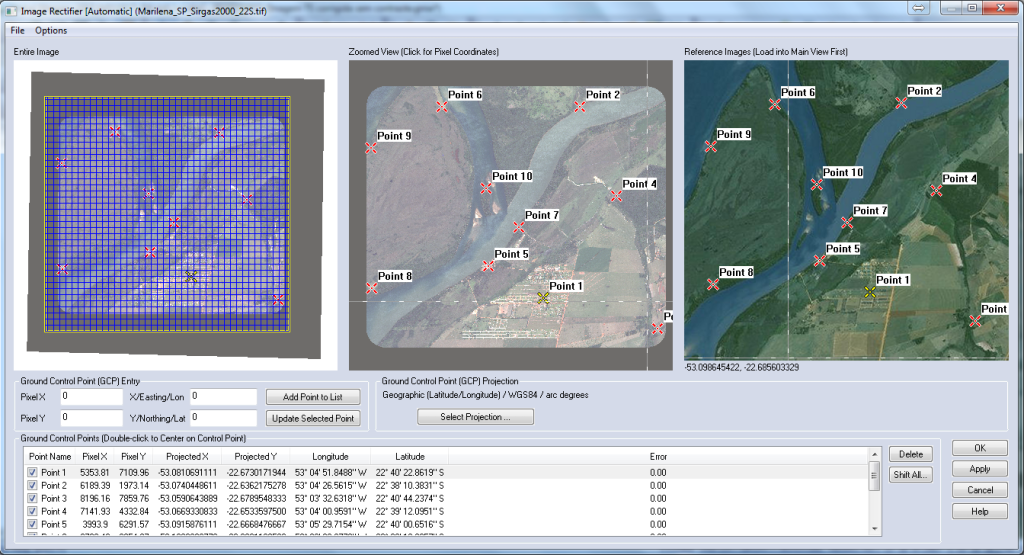This screenshot has width=1024, height=555.
Task: Disable the Point 5 checkbox
Action: pyautogui.click(x=32, y=524)
